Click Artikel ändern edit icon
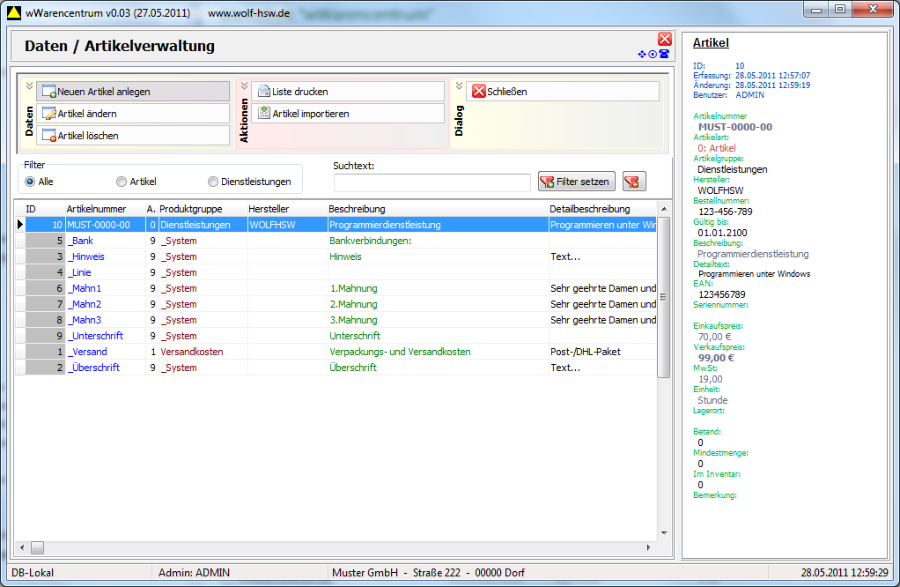 coord(48,114)
